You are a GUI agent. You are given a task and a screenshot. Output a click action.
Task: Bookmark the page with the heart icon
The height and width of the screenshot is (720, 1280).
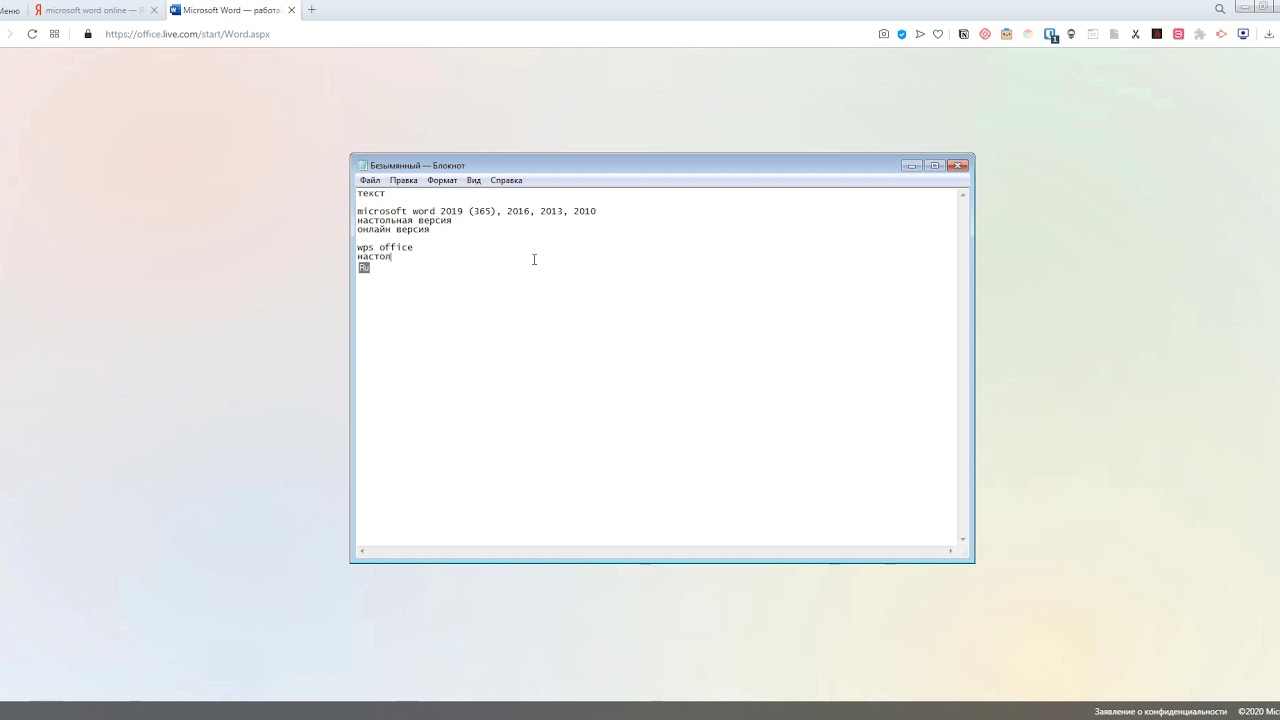click(x=938, y=34)
